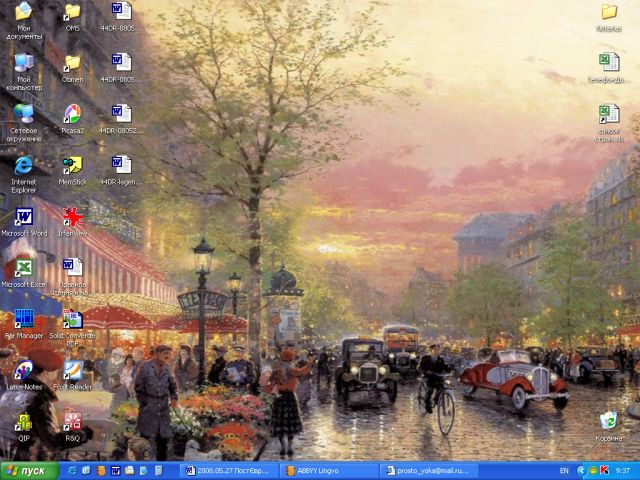Viewport: 640px width, 480px height.
Task: Activate the prosto_yoka@mail.ru taskbar window
Action: coord(430,471)
